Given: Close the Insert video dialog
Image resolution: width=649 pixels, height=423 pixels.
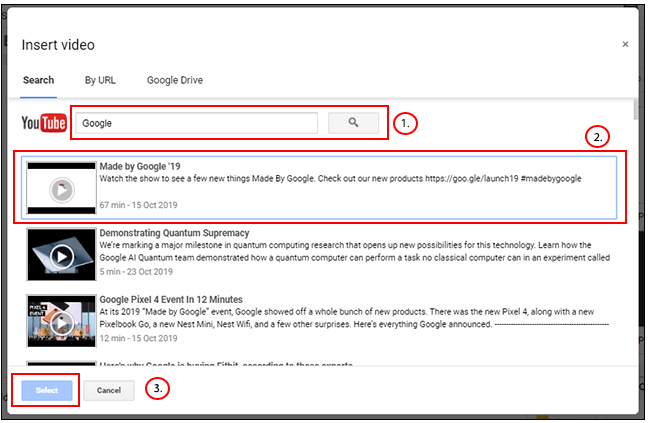Looking at the screenshot, I should point(625,44).
